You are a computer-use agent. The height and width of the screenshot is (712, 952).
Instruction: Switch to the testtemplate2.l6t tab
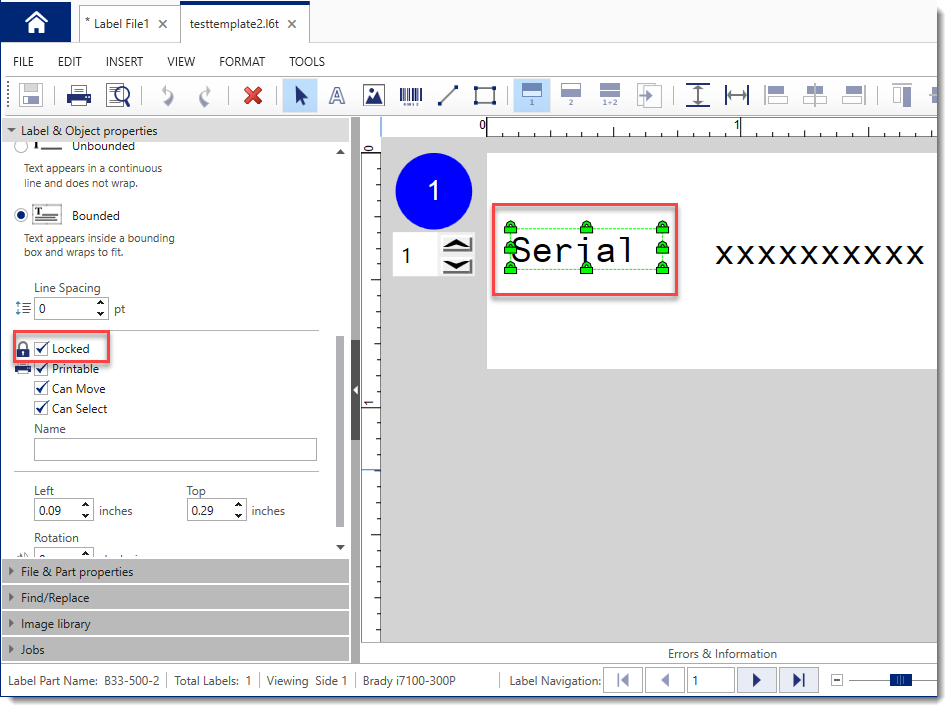tap(235, 23)
